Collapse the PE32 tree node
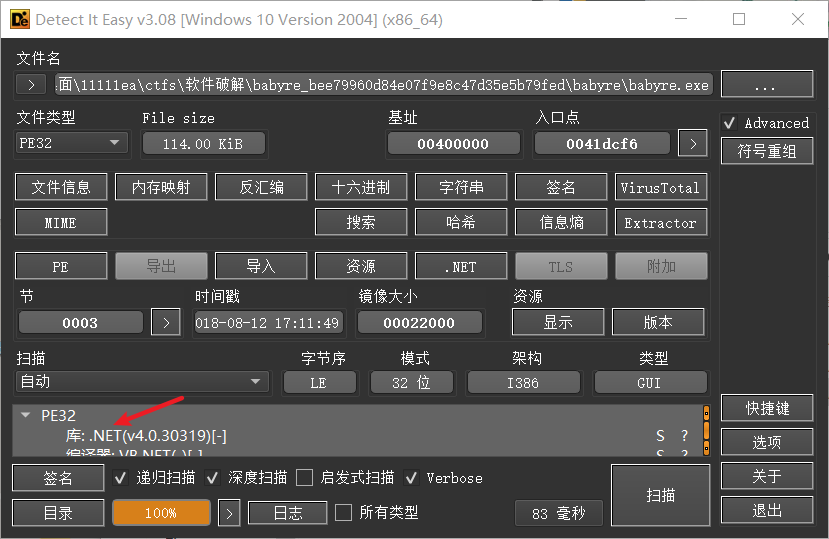This screenshot has height=539, width=829. click(x=25, y=415)
